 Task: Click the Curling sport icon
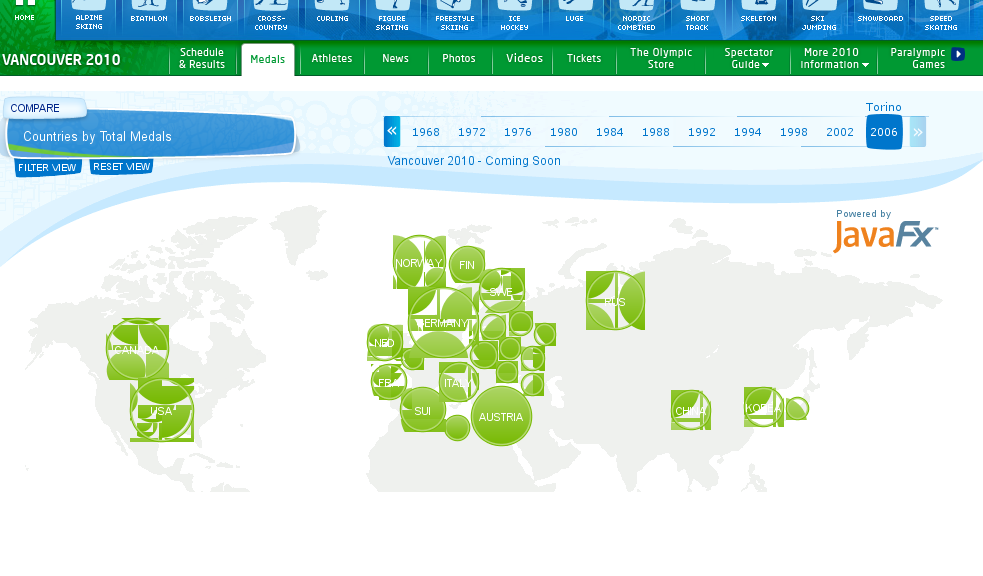click(332, 17)
